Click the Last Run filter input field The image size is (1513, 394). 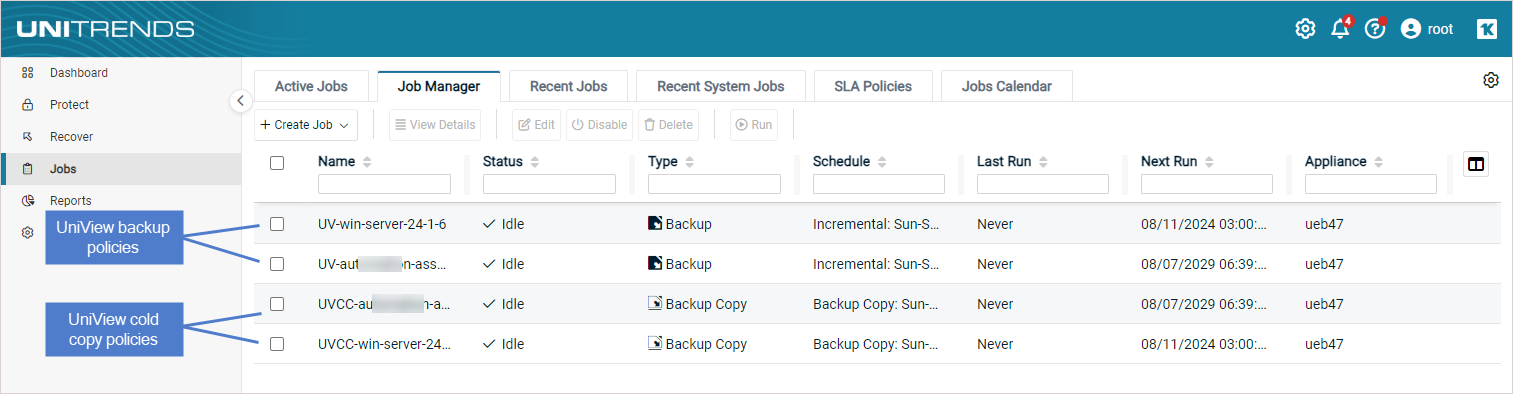[1043, 184]
